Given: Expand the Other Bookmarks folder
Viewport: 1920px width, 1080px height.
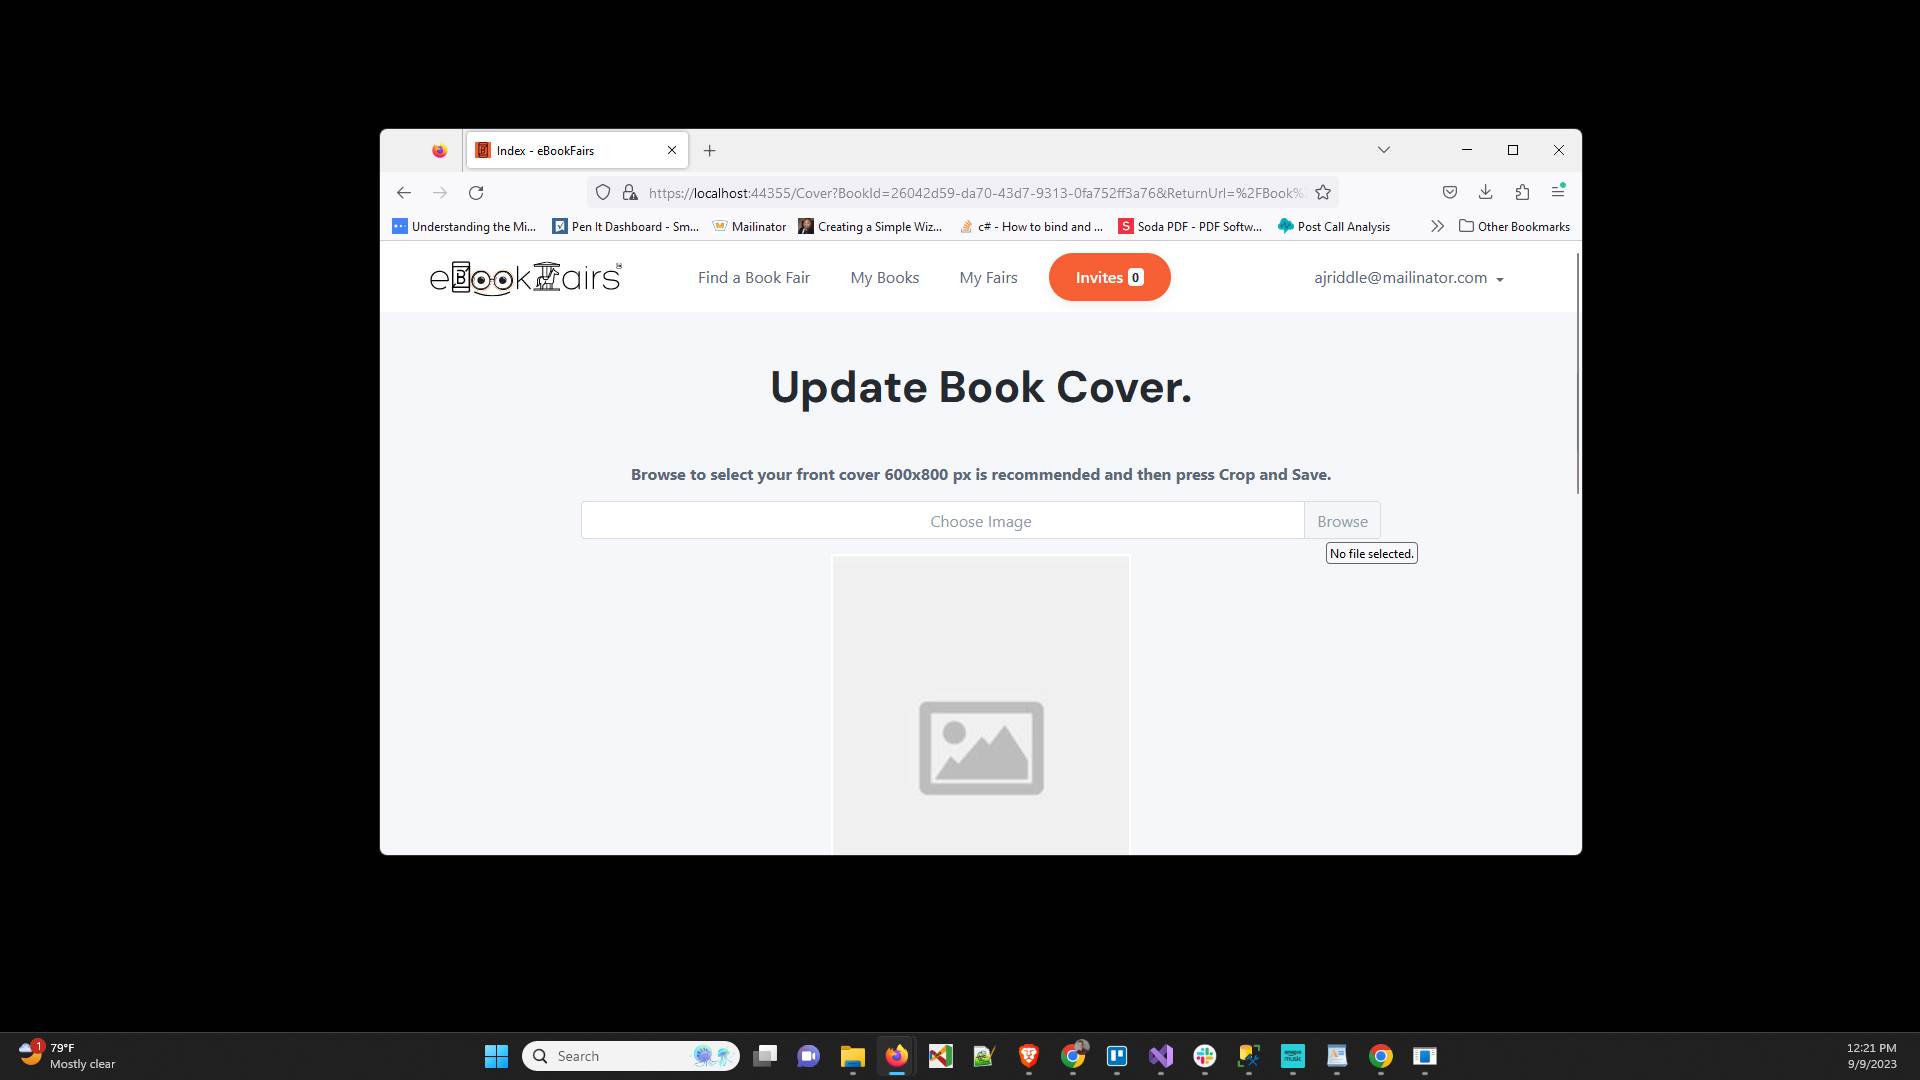Looking at the screenshot, I should click(1513, 226).
